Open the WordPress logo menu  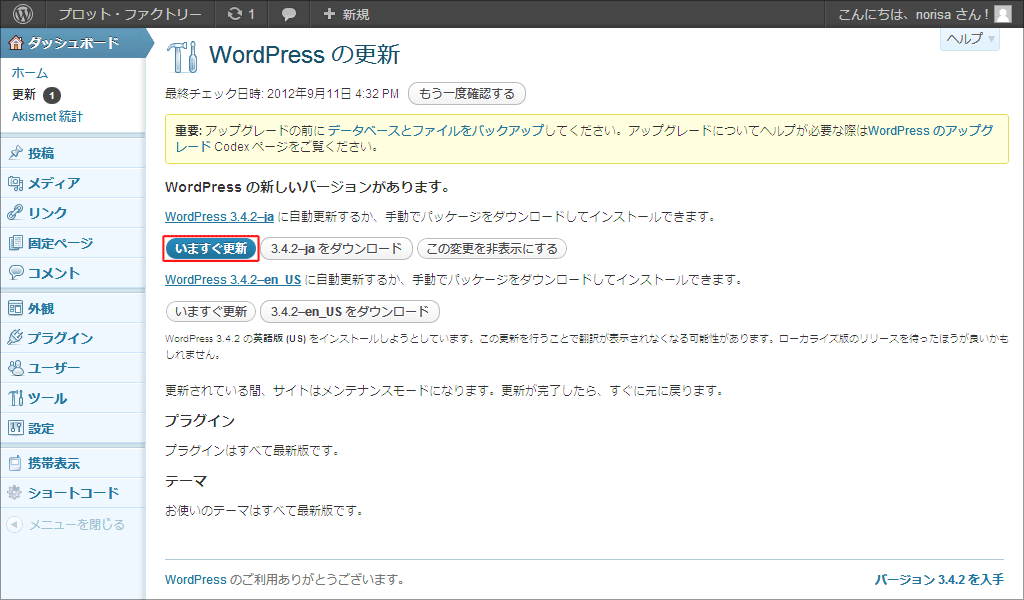coord(23,14)
